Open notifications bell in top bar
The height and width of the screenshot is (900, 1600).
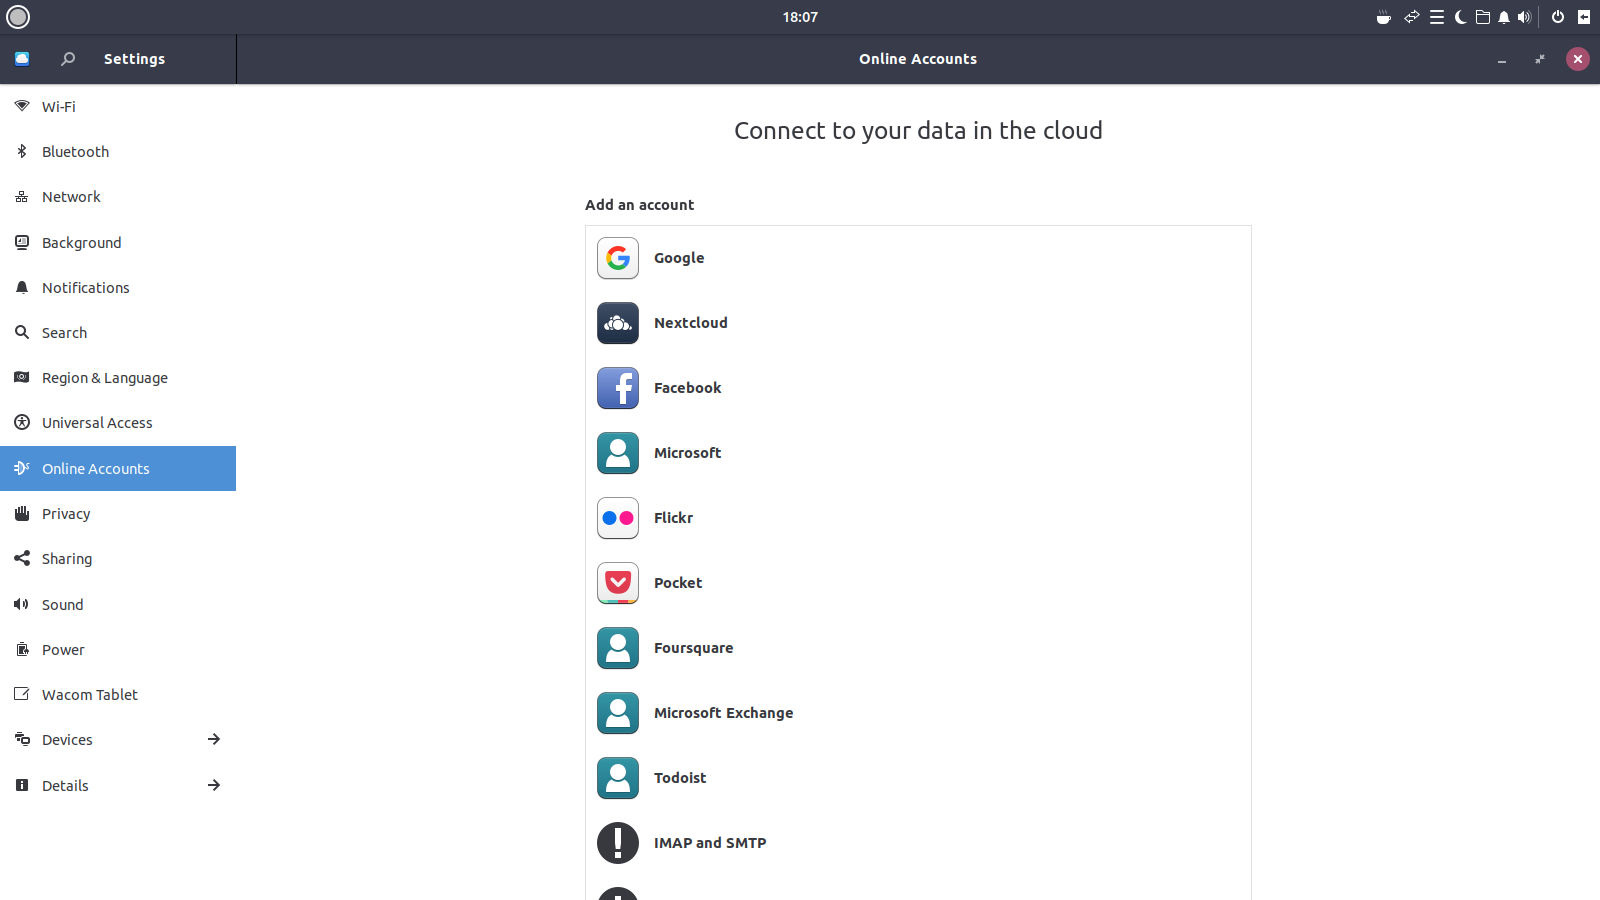coord(1504,17)
